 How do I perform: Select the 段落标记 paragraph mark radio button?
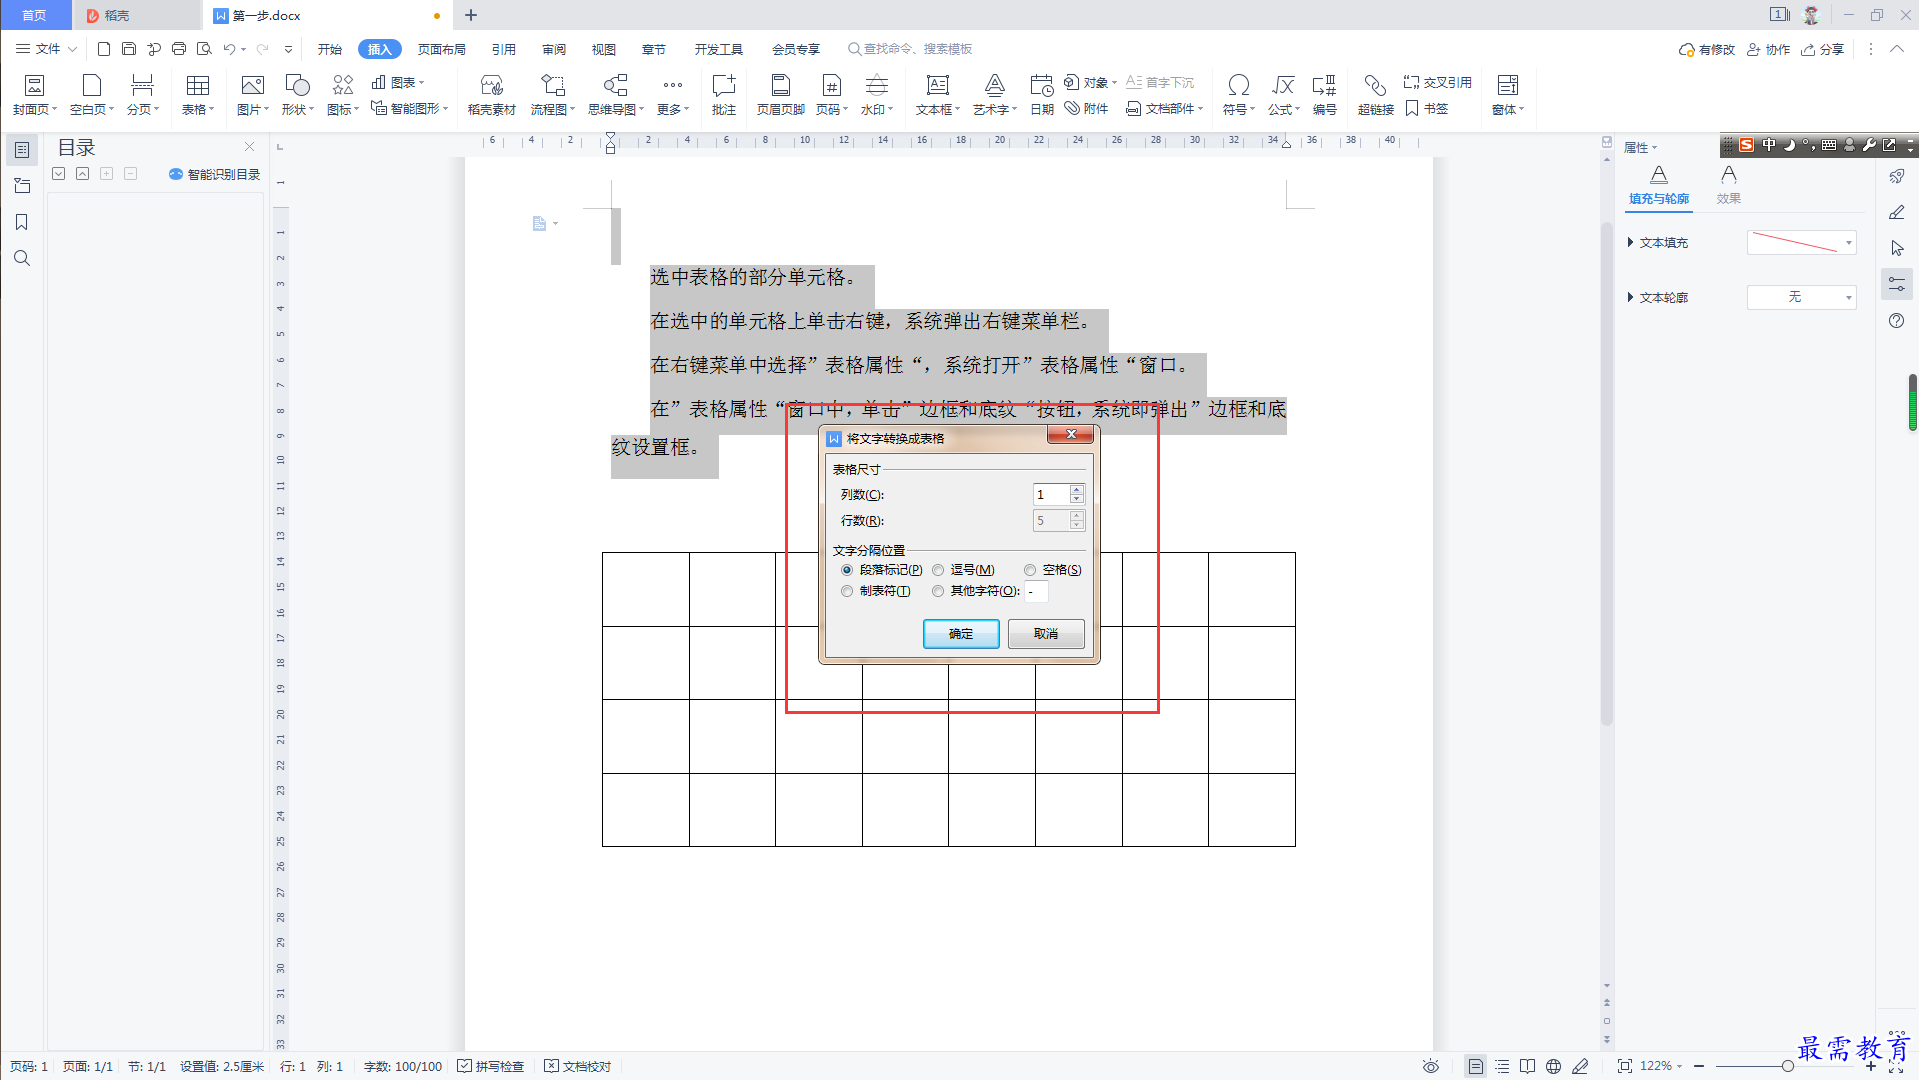pos(847,570)
